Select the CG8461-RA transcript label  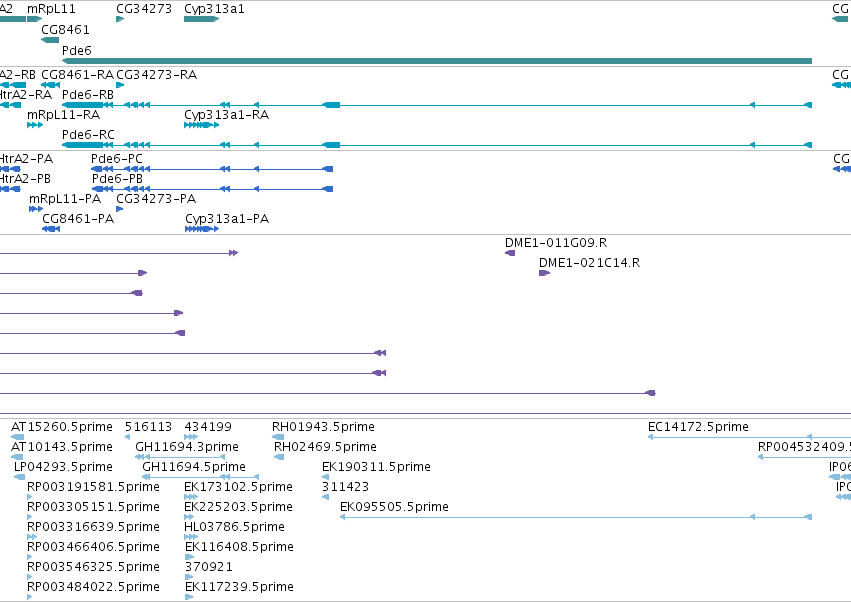[x=78, y=74]
